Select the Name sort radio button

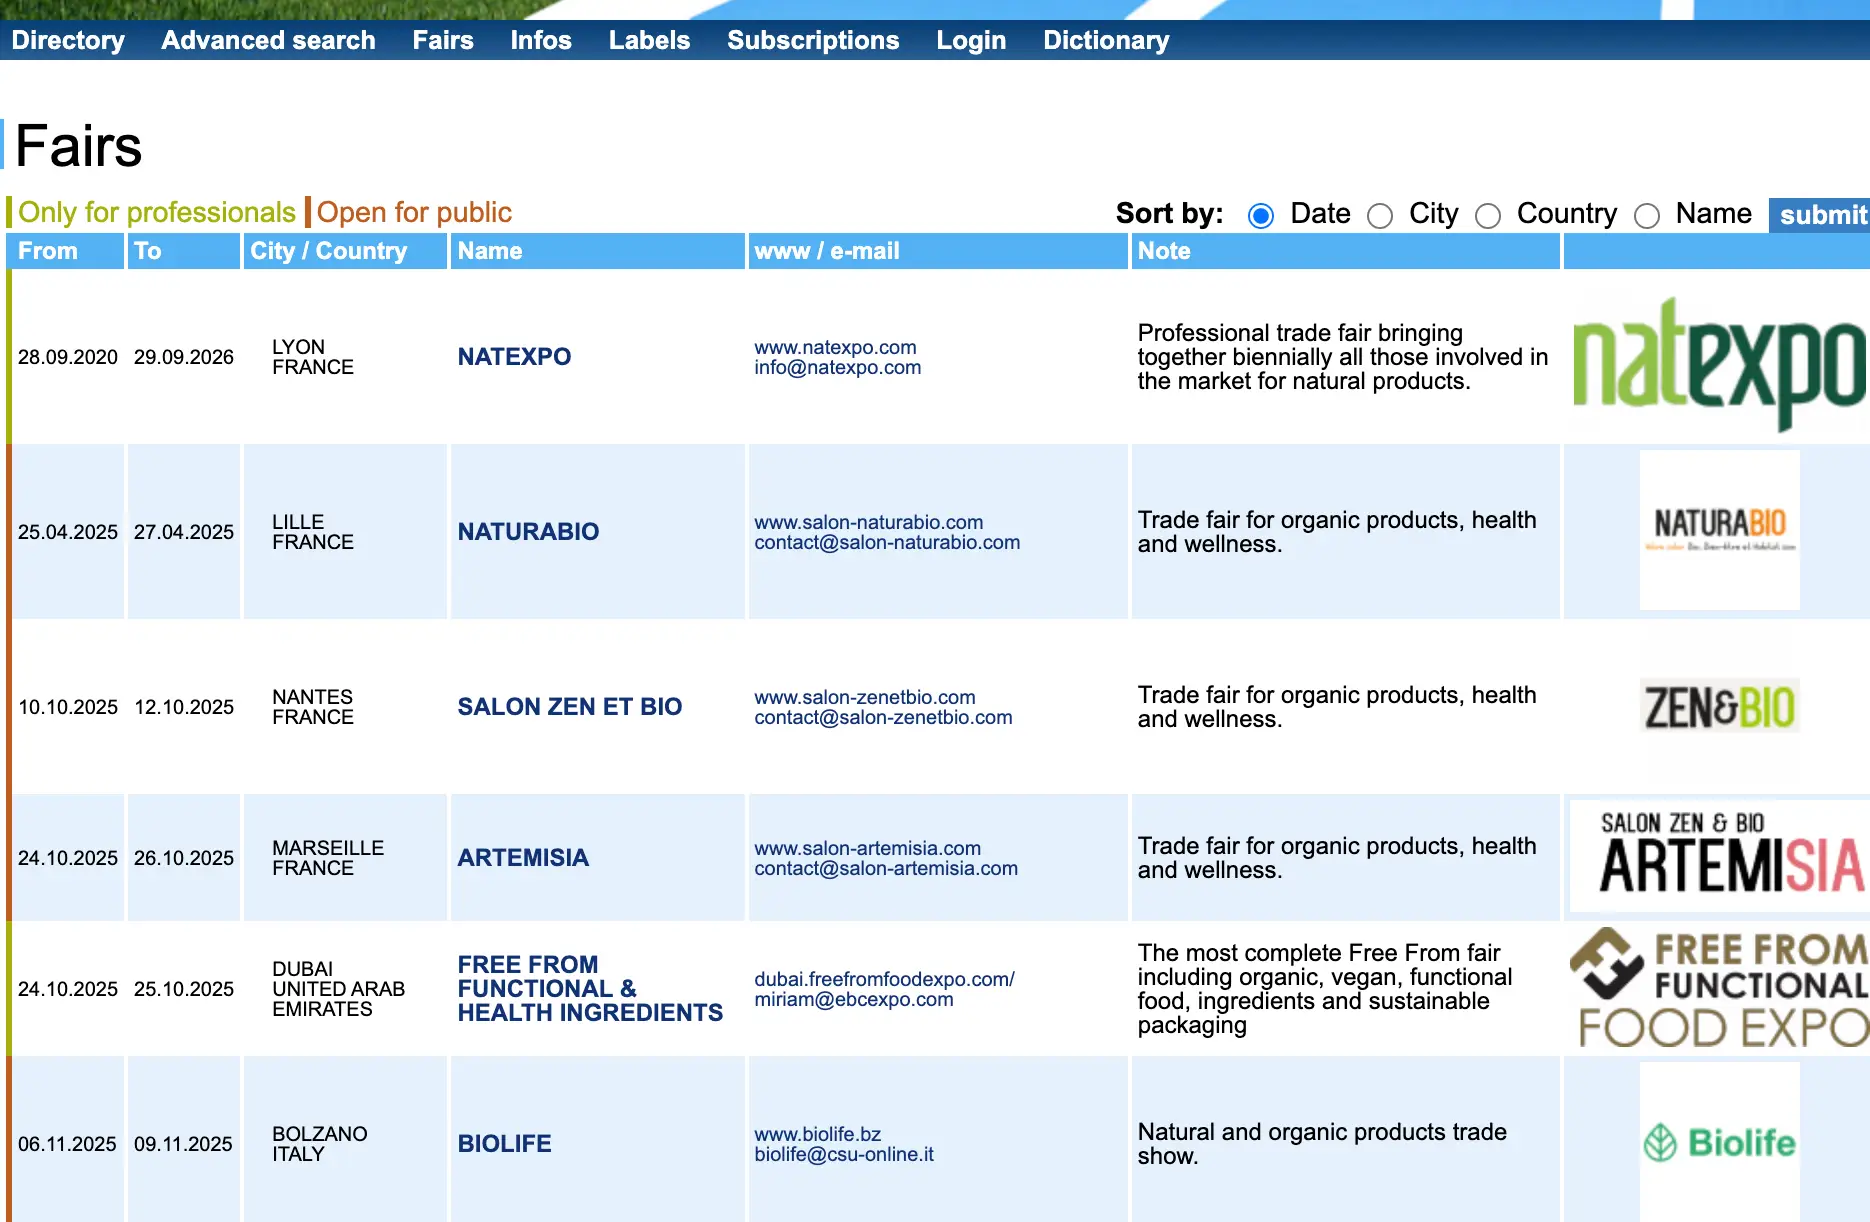(1647, 215)
